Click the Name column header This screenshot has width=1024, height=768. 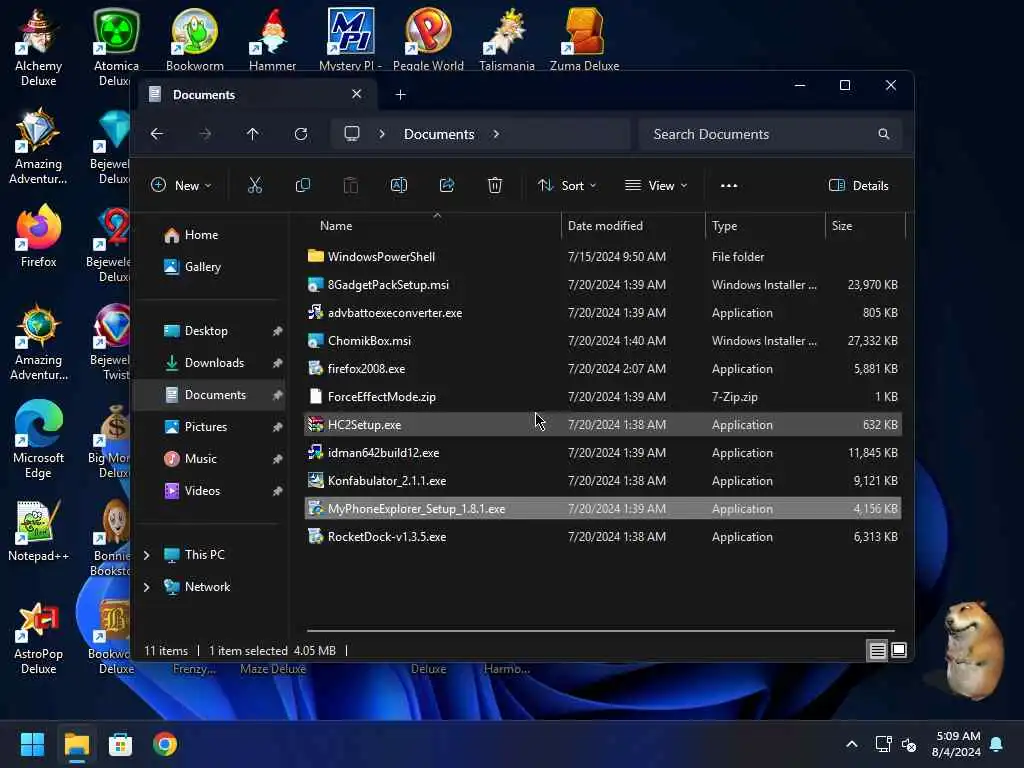pos(336,226)
